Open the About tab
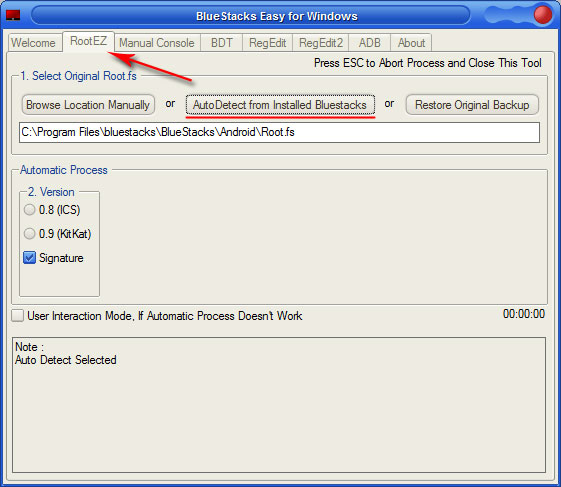This screenshot has width=561, height=487. tap(411, 43)
